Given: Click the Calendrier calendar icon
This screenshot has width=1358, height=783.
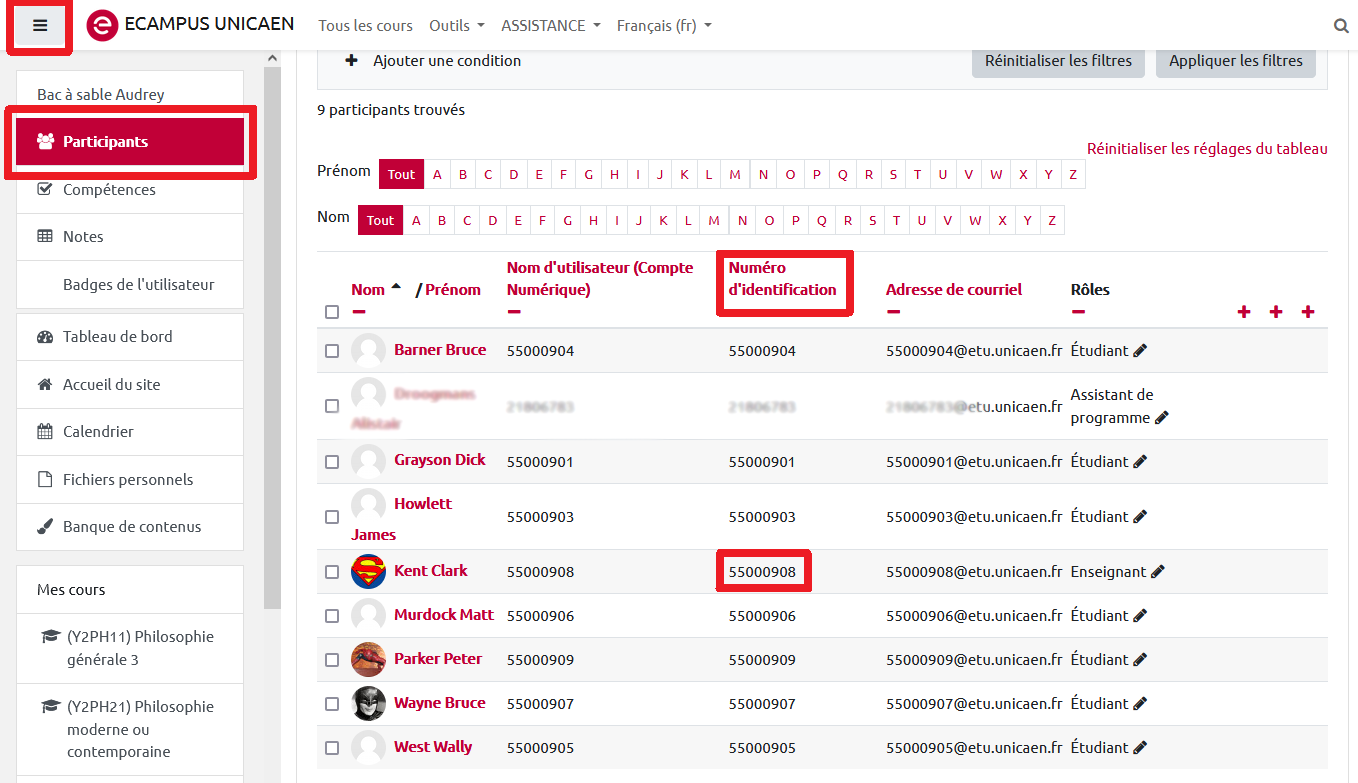Looking at the screenshot, I should pyautogui.click(x=45, y=432).
